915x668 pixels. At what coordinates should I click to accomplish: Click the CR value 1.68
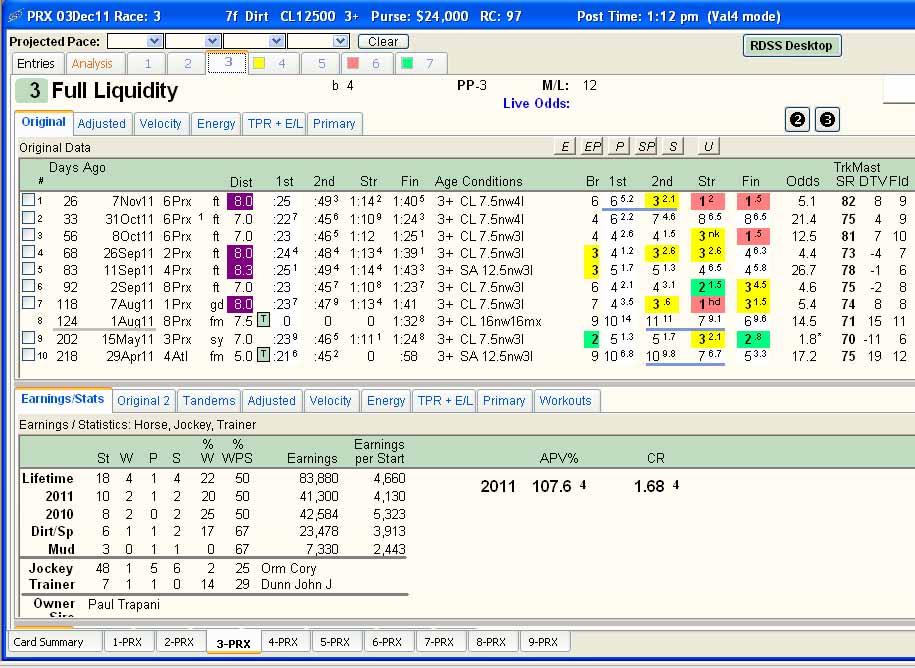649,486
